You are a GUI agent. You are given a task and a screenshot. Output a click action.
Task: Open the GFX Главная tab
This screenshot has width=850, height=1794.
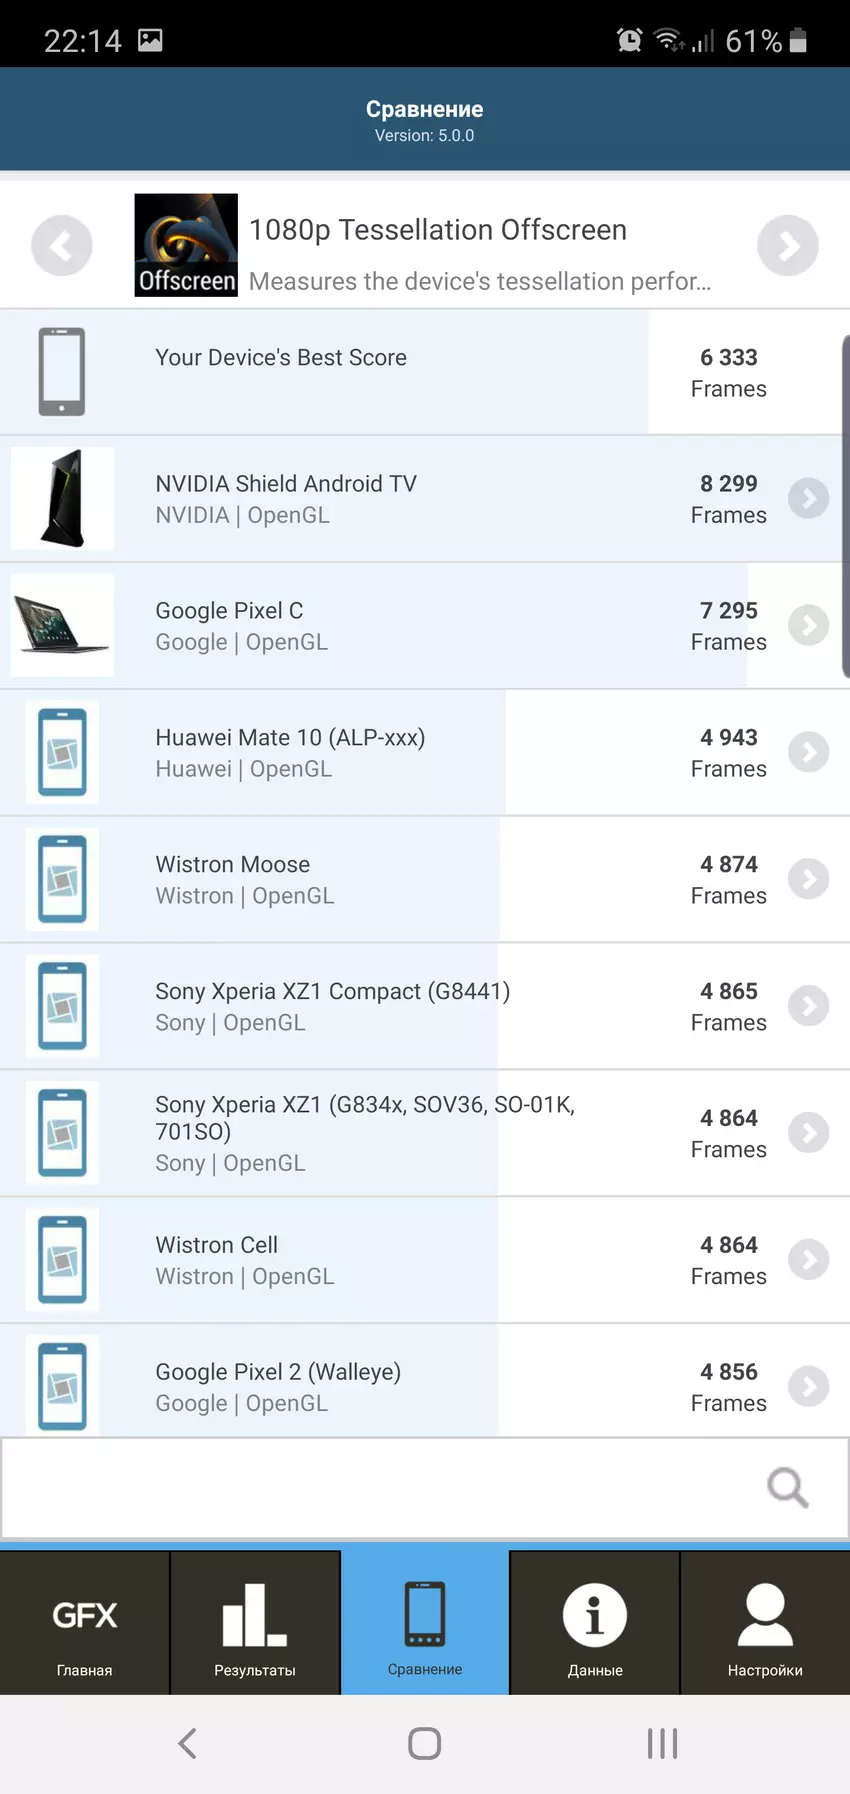[85, 1623]
